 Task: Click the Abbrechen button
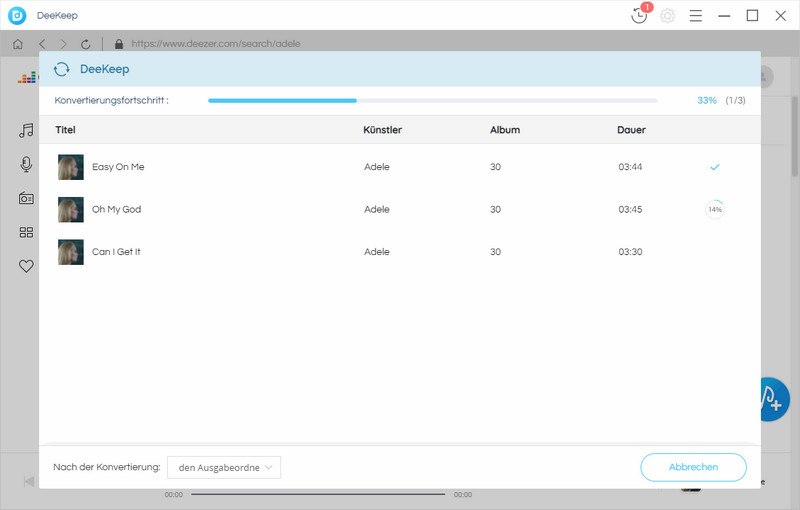693,467
